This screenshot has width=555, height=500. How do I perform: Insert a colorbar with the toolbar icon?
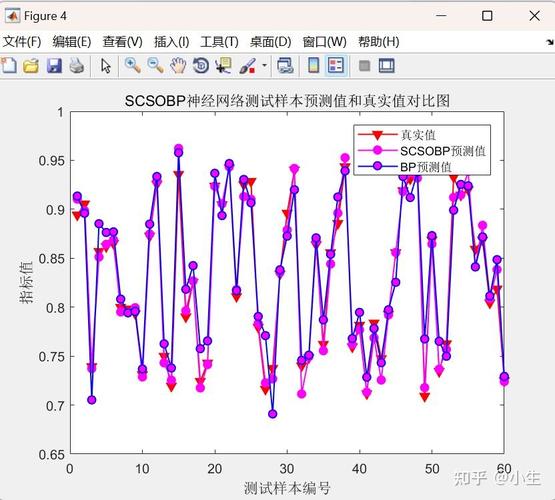point(314,65)
